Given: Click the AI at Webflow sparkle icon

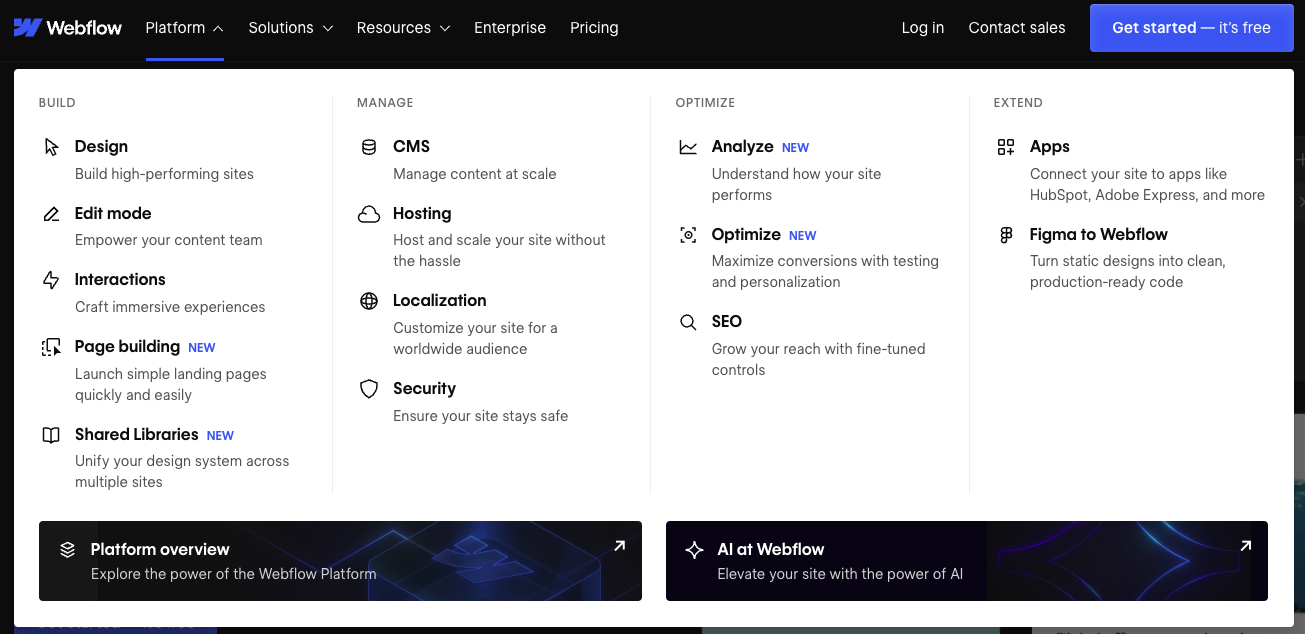Looking at the screenshot, I should pyautogui.click(x=694, y=550).
